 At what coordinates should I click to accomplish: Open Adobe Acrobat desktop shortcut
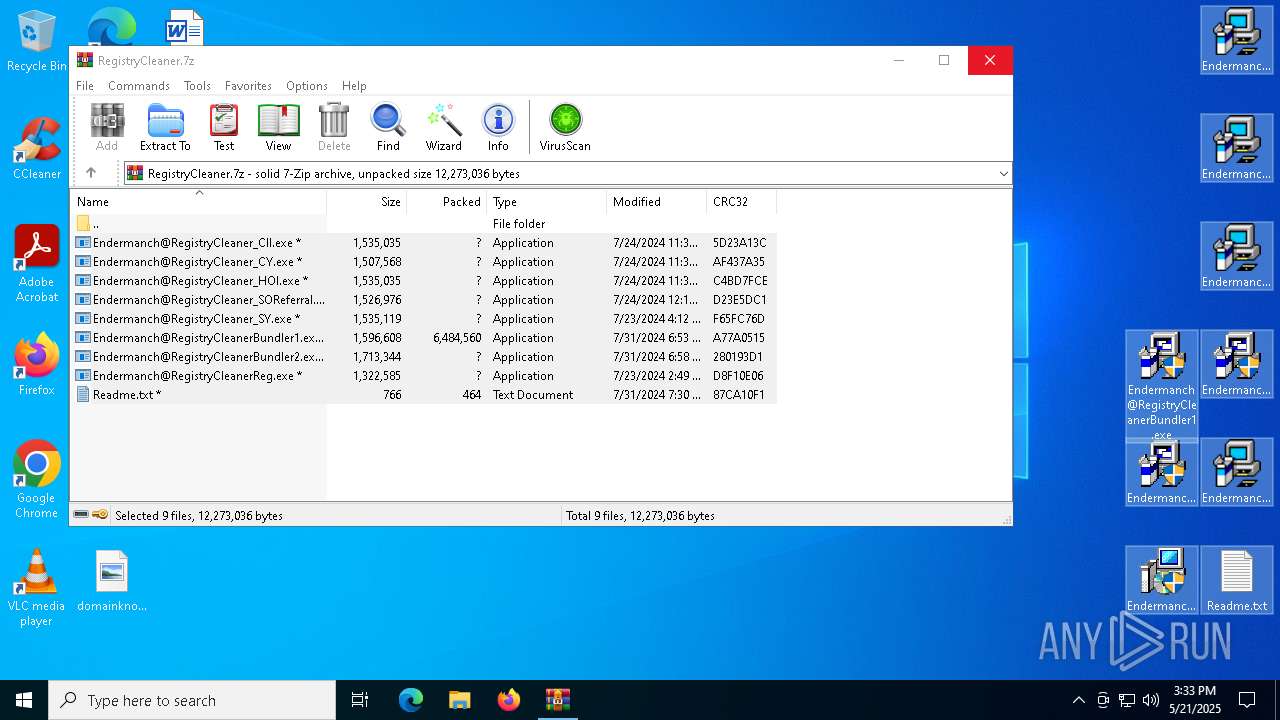[37, 264]
